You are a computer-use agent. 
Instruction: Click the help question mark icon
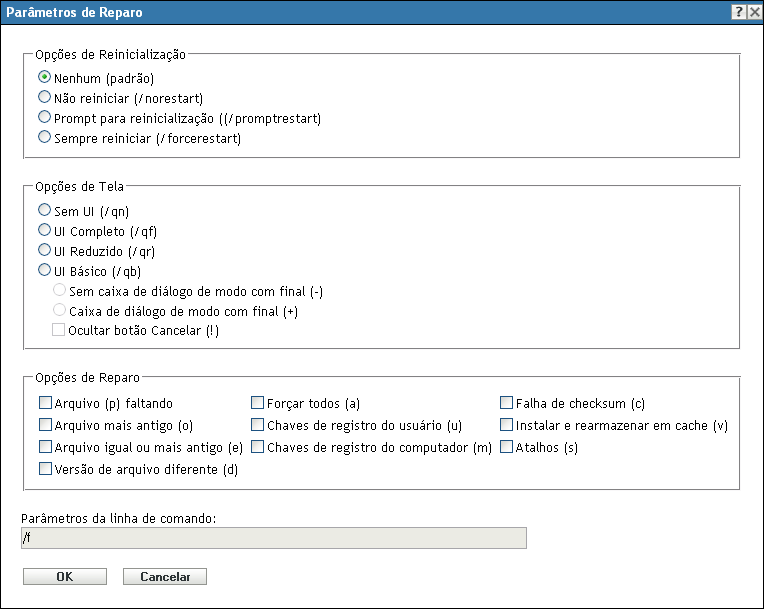point(737,13)
